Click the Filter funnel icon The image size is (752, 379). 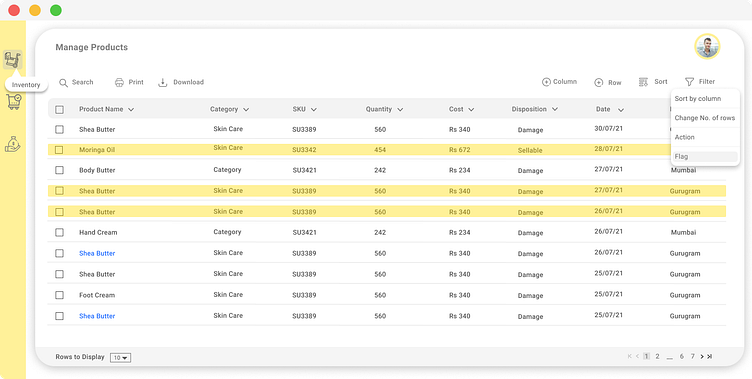689,82
